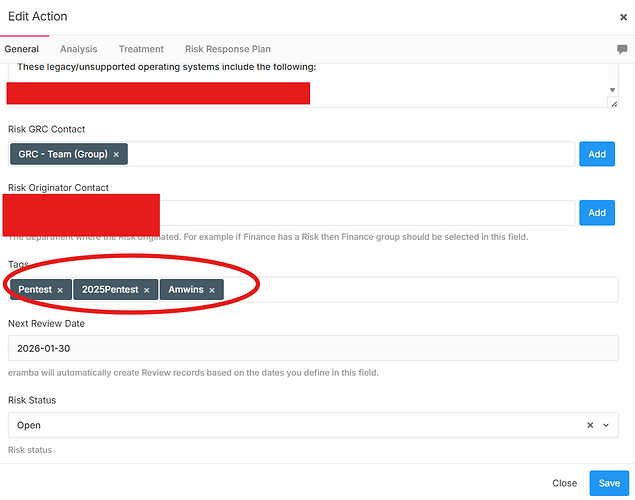Open the Analysis tab

pyautogui.click(x=79, y=49)
